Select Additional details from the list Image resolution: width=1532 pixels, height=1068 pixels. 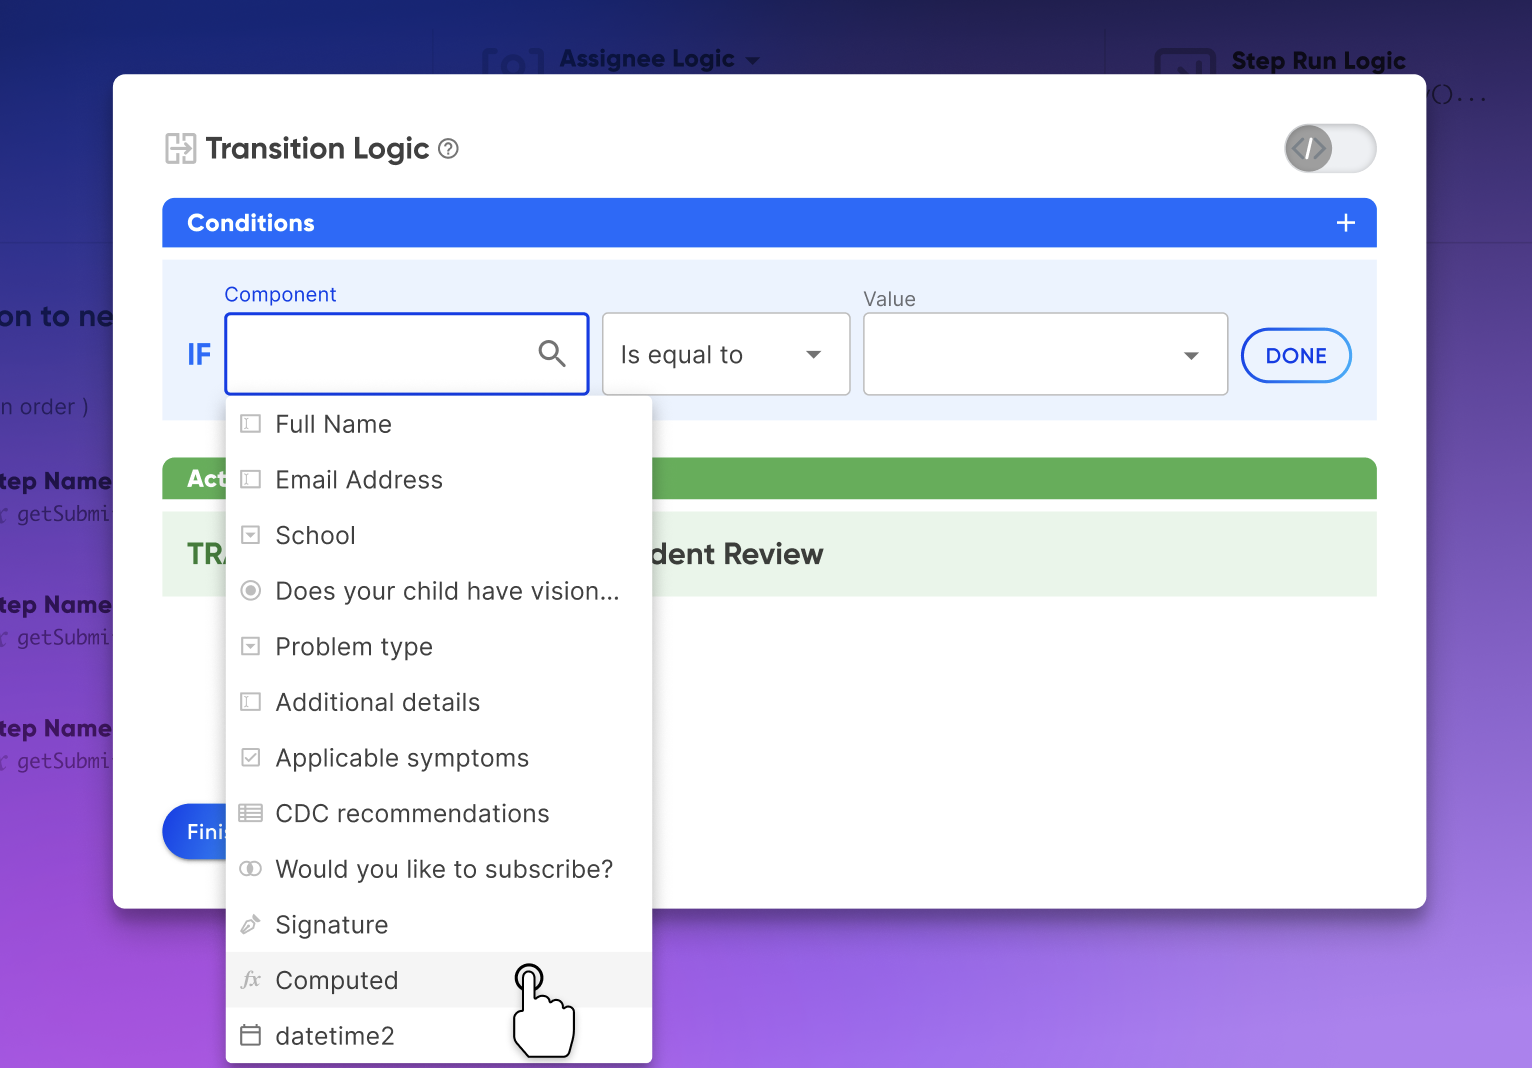(439, 702)
